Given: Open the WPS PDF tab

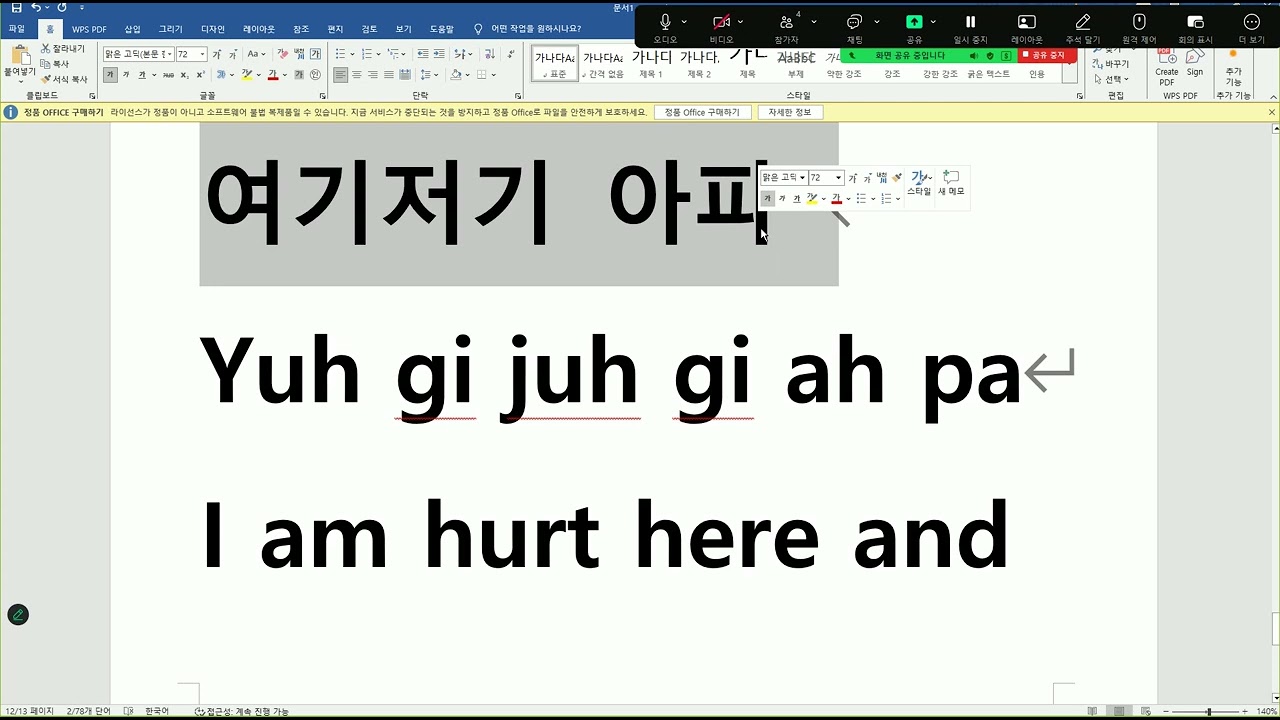Looking at the screenshot, I should tap(89, 29).
